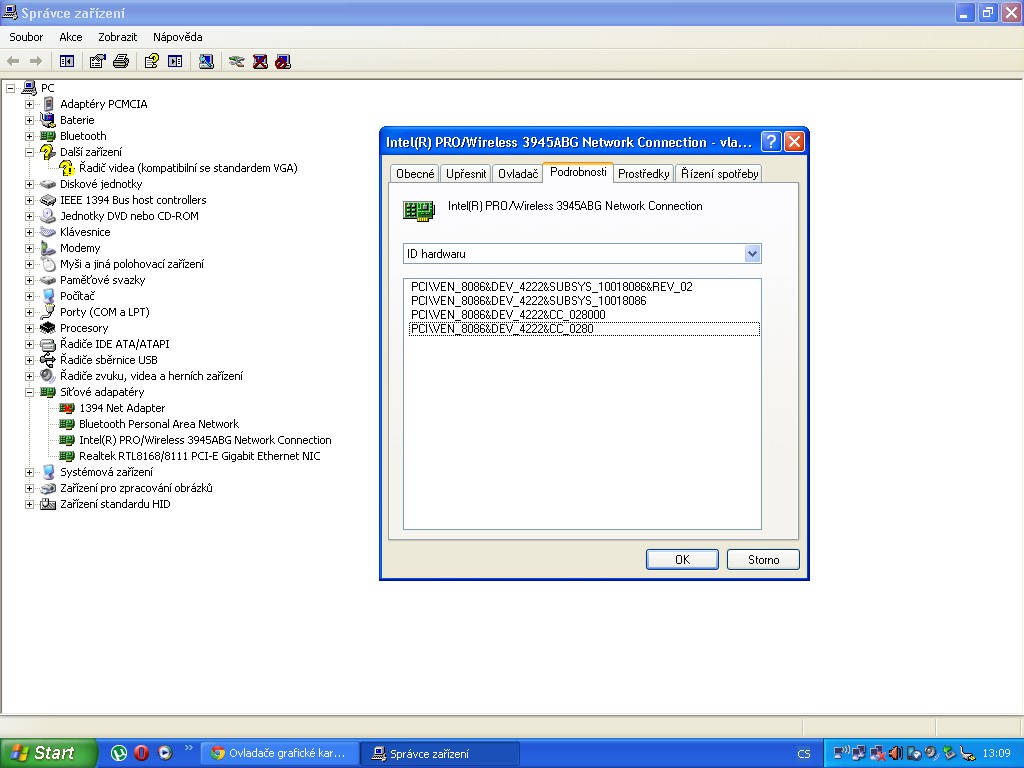Collapse the Síťové adapatéry node
Viewport: 1024px width, 768px height.
pyautogui.click(x=30, y=392)
